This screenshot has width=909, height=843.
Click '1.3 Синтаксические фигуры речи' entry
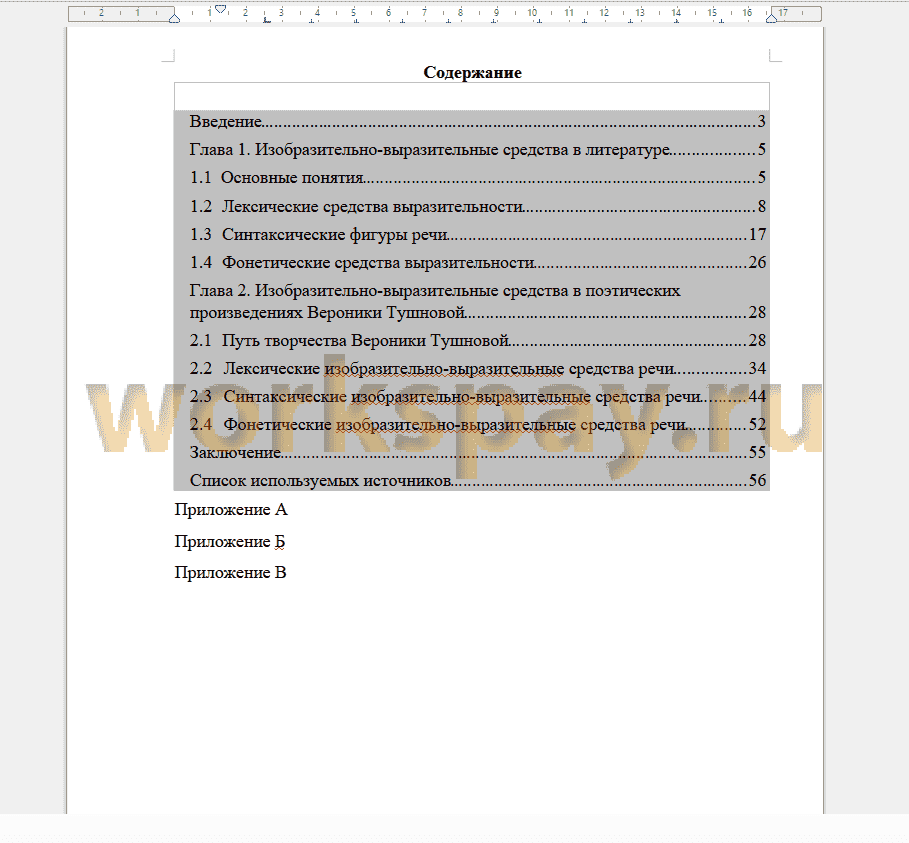tap(478, 234)
